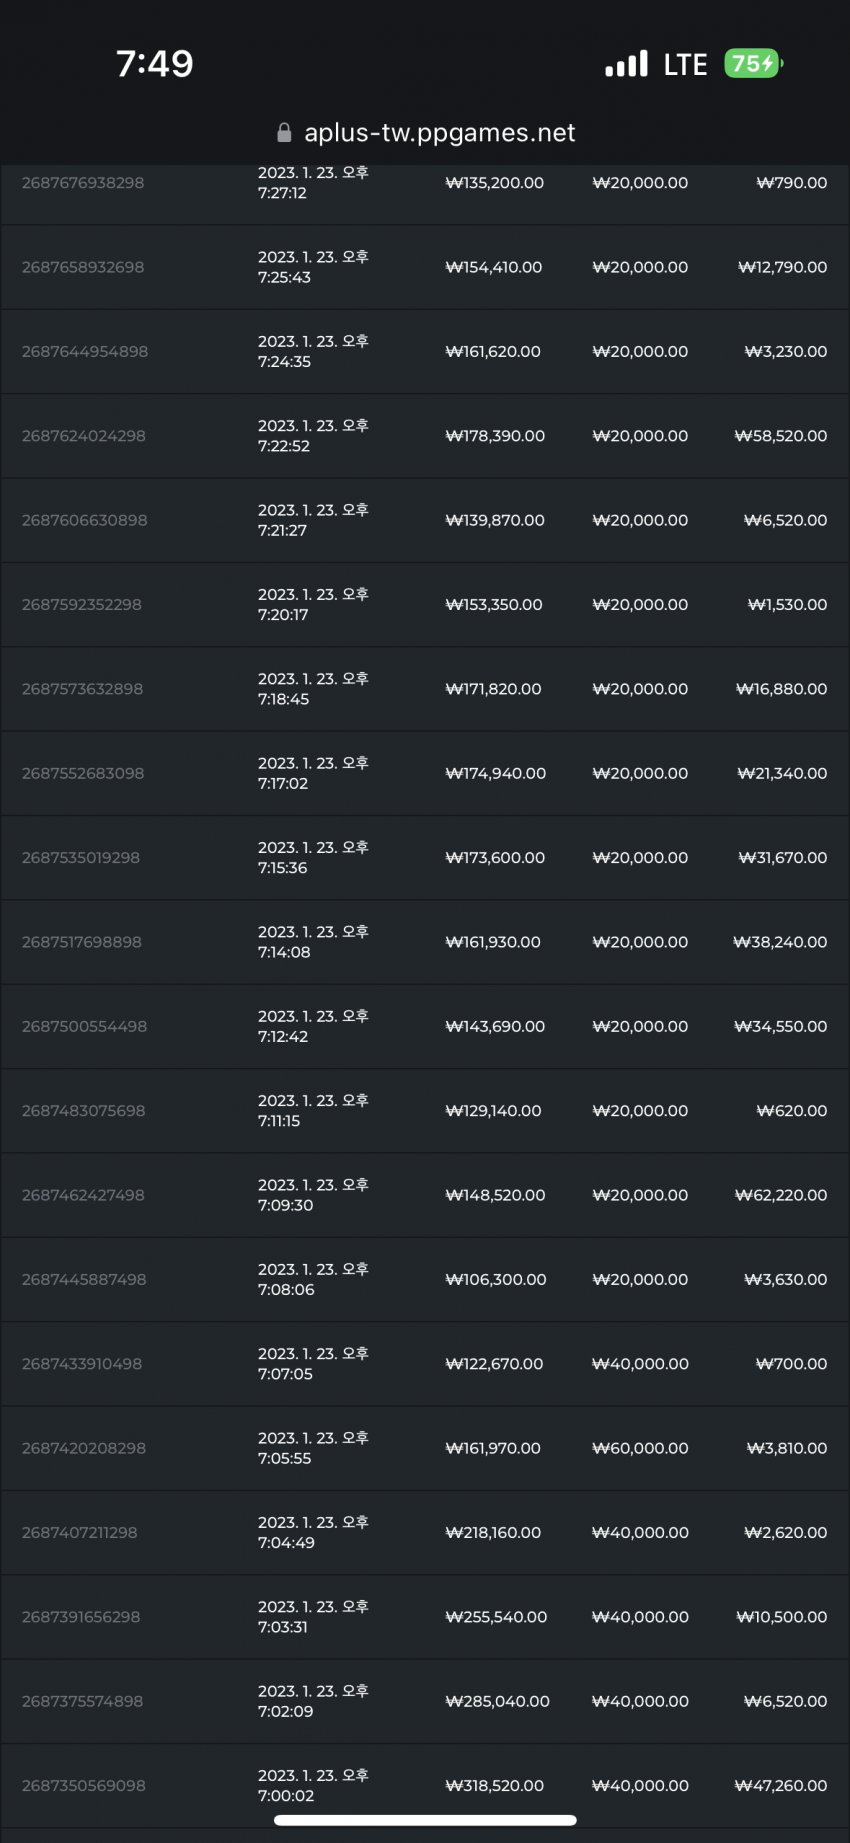The height and width of the screenshot is (1843, 850).
Task: Select the ₩60,000.00 bet row
Action: tap(425, 1448)
